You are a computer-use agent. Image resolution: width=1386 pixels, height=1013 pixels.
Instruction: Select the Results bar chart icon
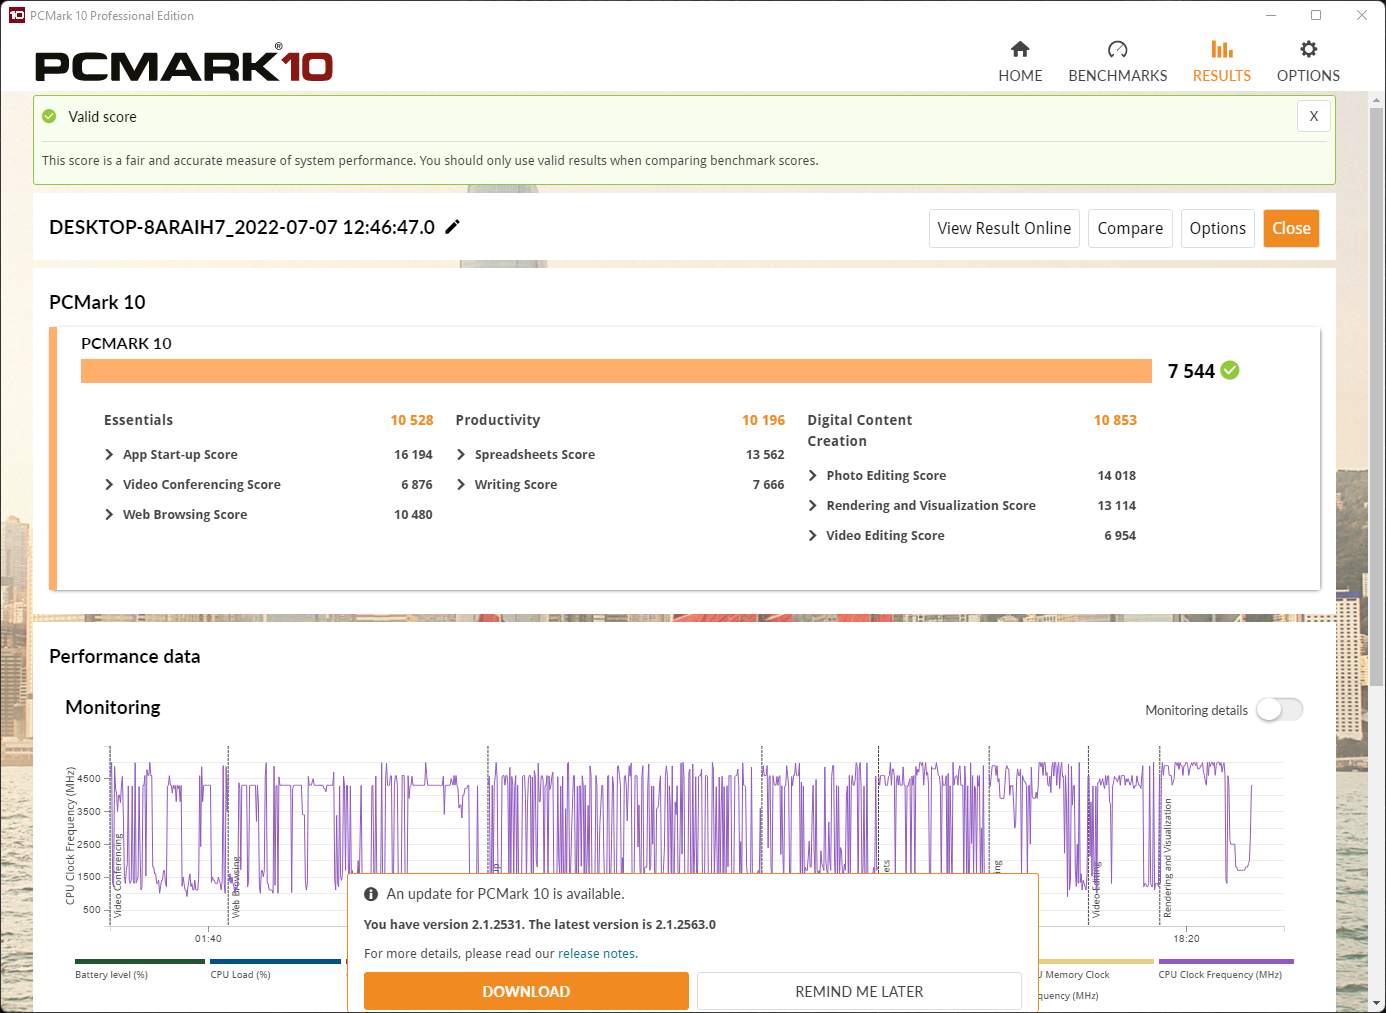click(1221, 50)
